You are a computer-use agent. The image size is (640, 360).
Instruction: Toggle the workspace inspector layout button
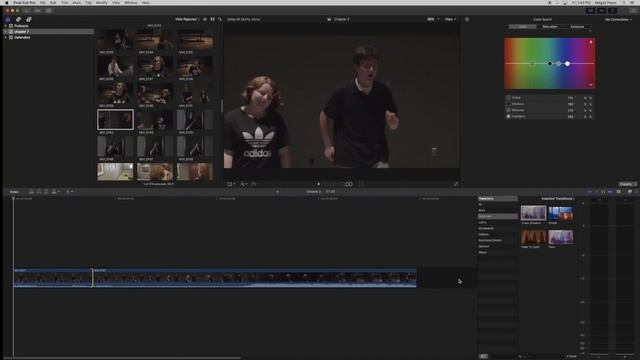(613, 11)
